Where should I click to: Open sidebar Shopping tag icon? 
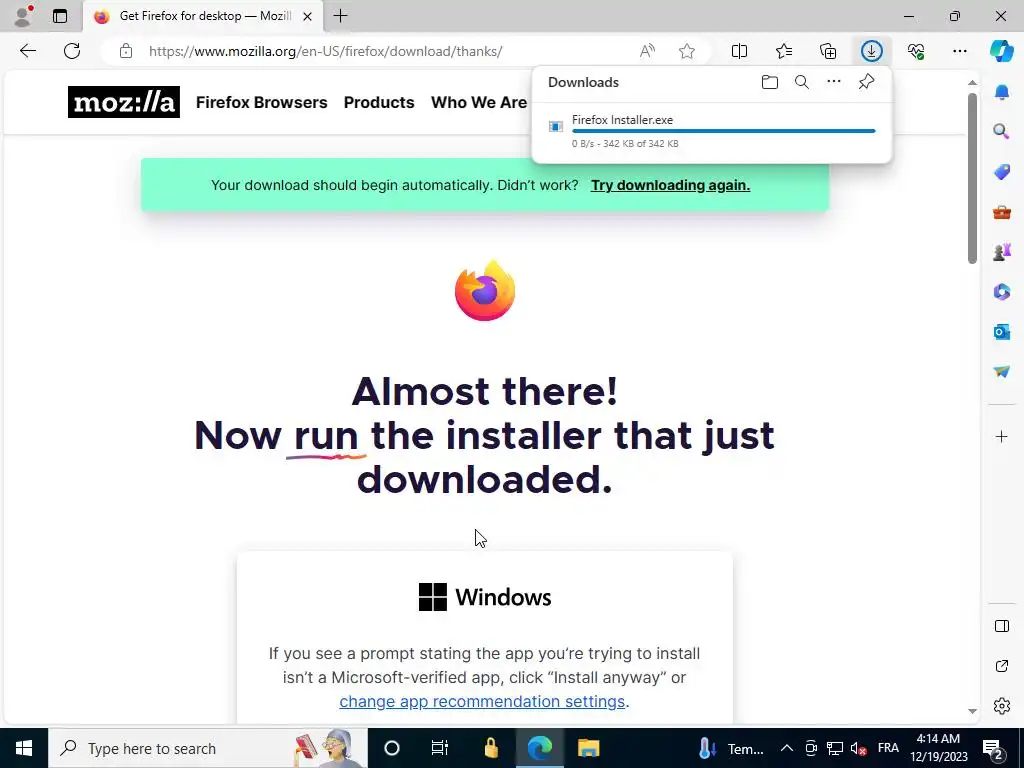click(x=1001, y=172)
